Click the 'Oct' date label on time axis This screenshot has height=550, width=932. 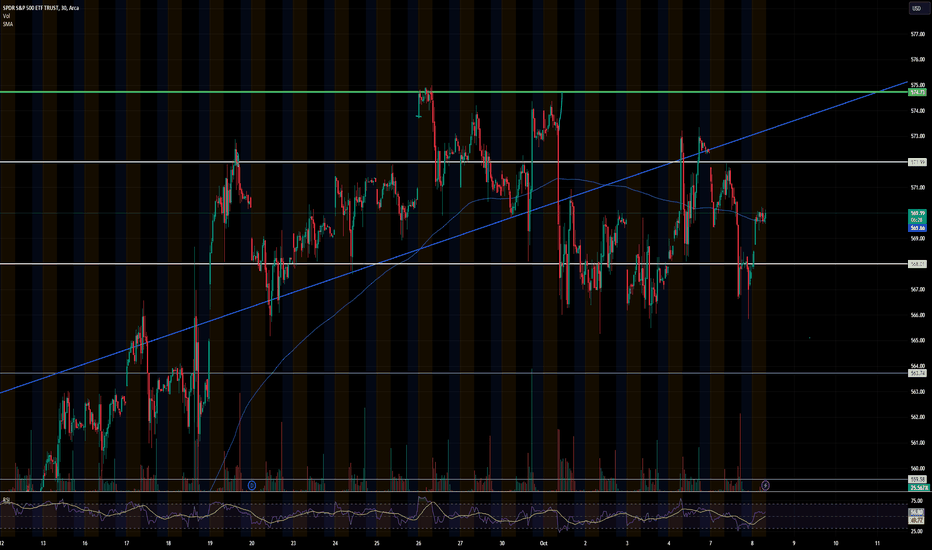click(543, 543)
